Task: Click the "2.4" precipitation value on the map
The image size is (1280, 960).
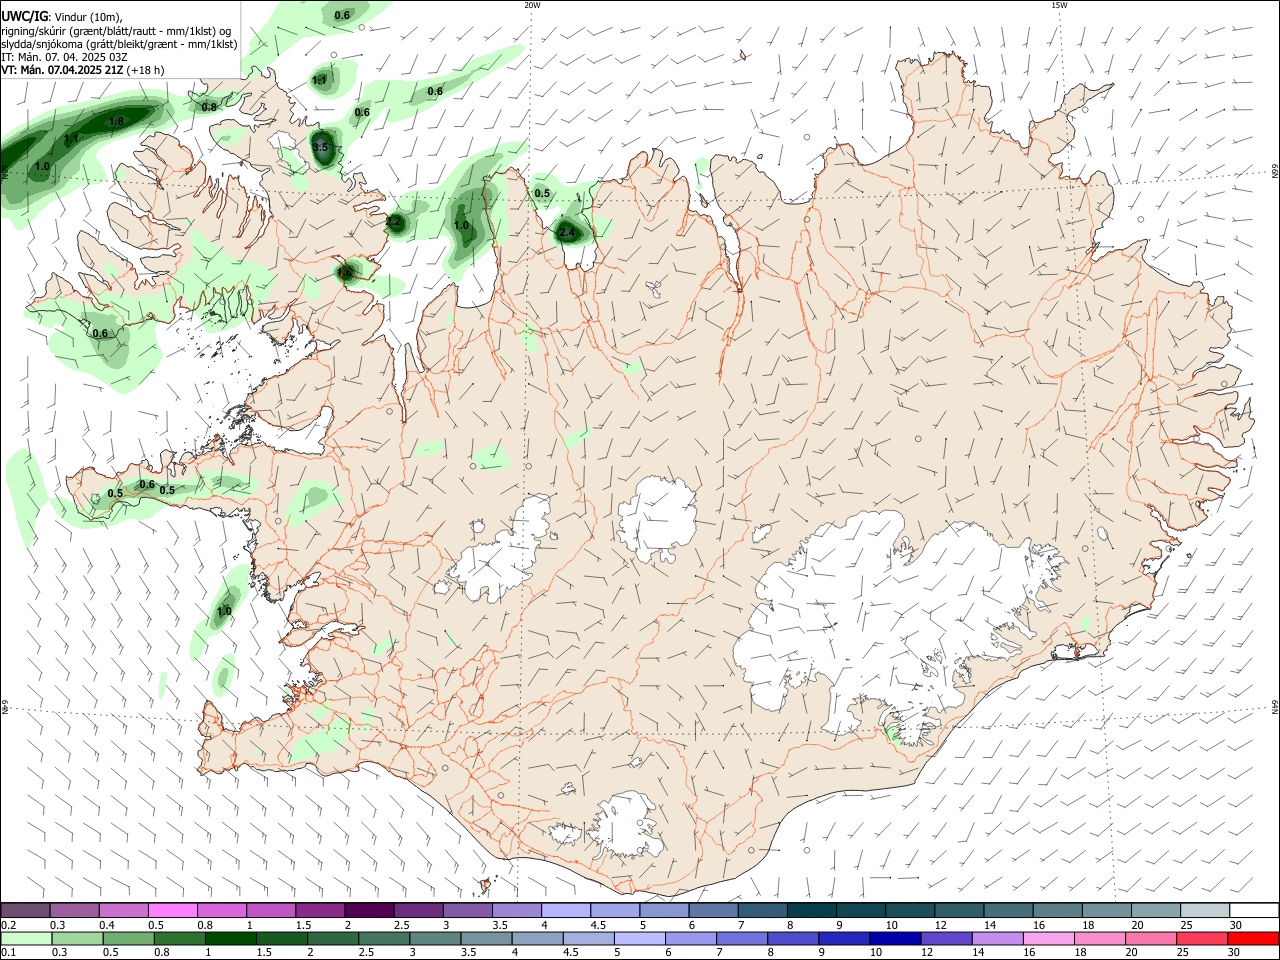Action: point(567,233)
